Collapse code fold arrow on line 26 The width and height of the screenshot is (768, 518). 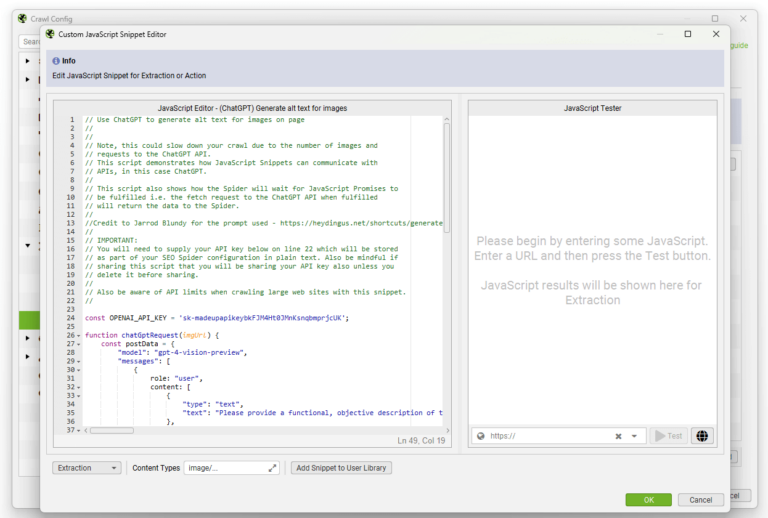point(78,335)
